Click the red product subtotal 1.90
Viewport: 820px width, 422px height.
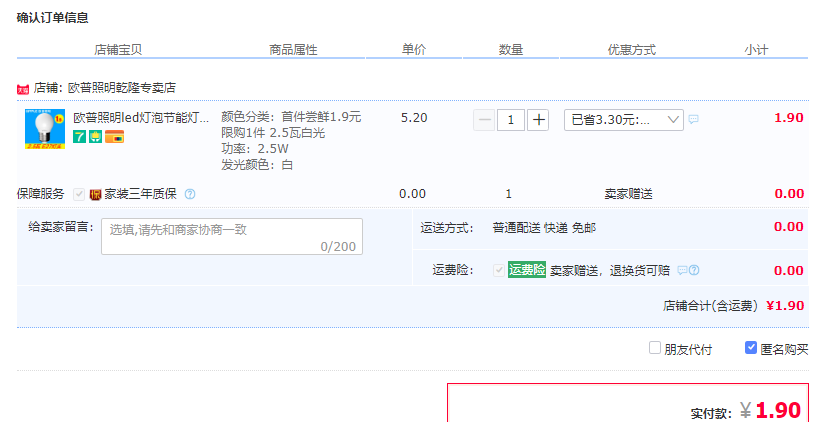coord(789,118)
